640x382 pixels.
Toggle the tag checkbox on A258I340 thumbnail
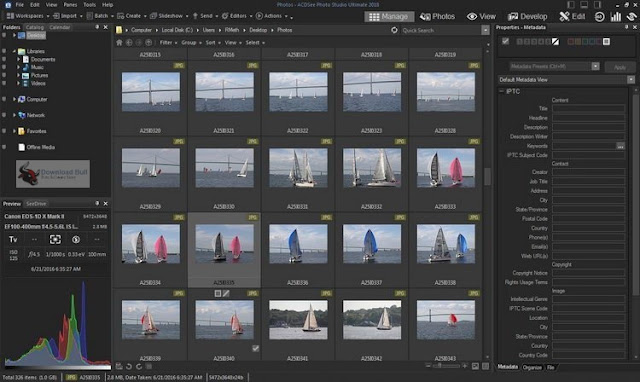coord(256,348)
